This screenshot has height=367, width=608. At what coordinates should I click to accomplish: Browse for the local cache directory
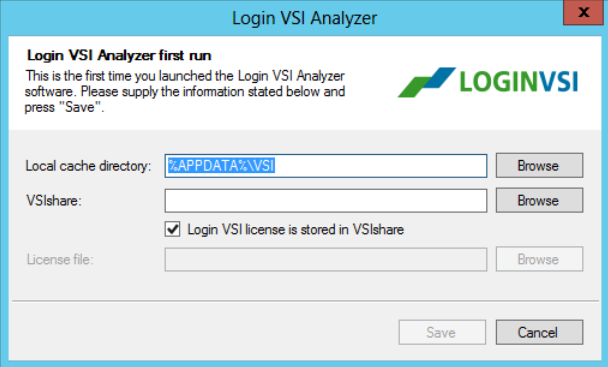[x=539, y=166]
